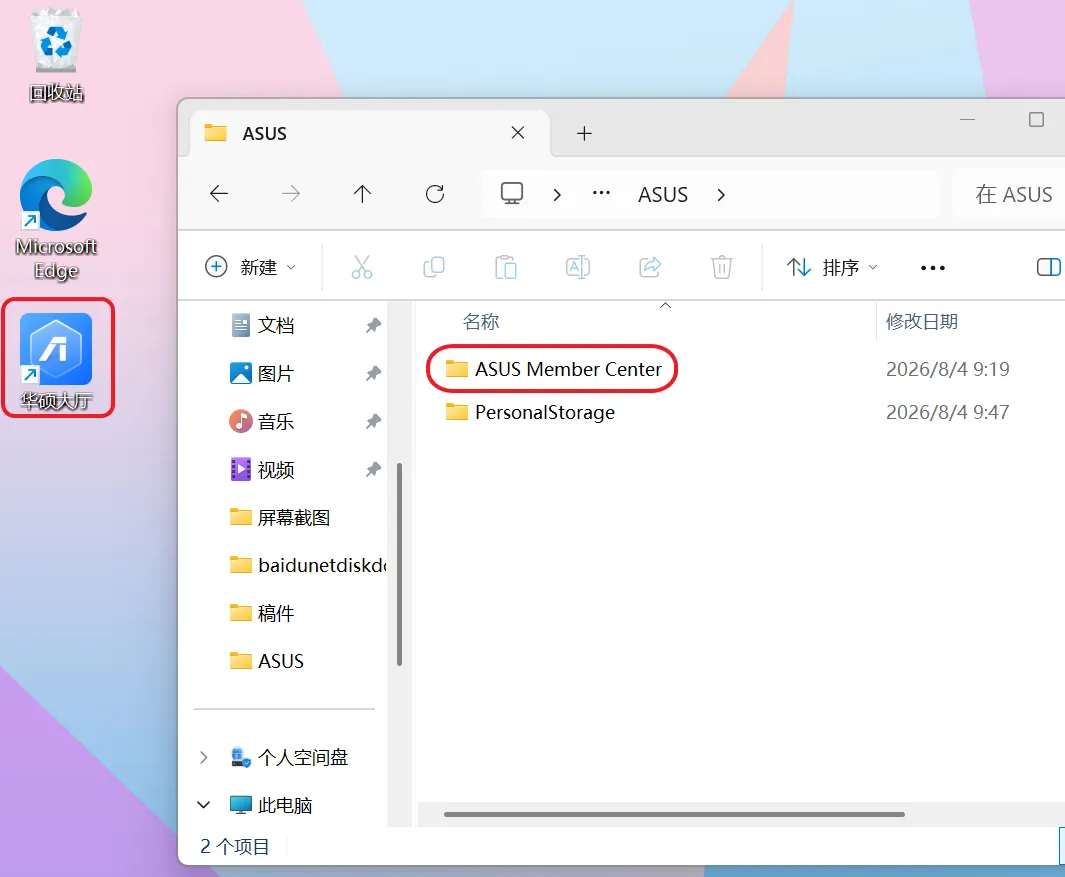This screenshot has height=877, width=1065.
Task: Click the Share toolbar icon
Action: point(650,267)
